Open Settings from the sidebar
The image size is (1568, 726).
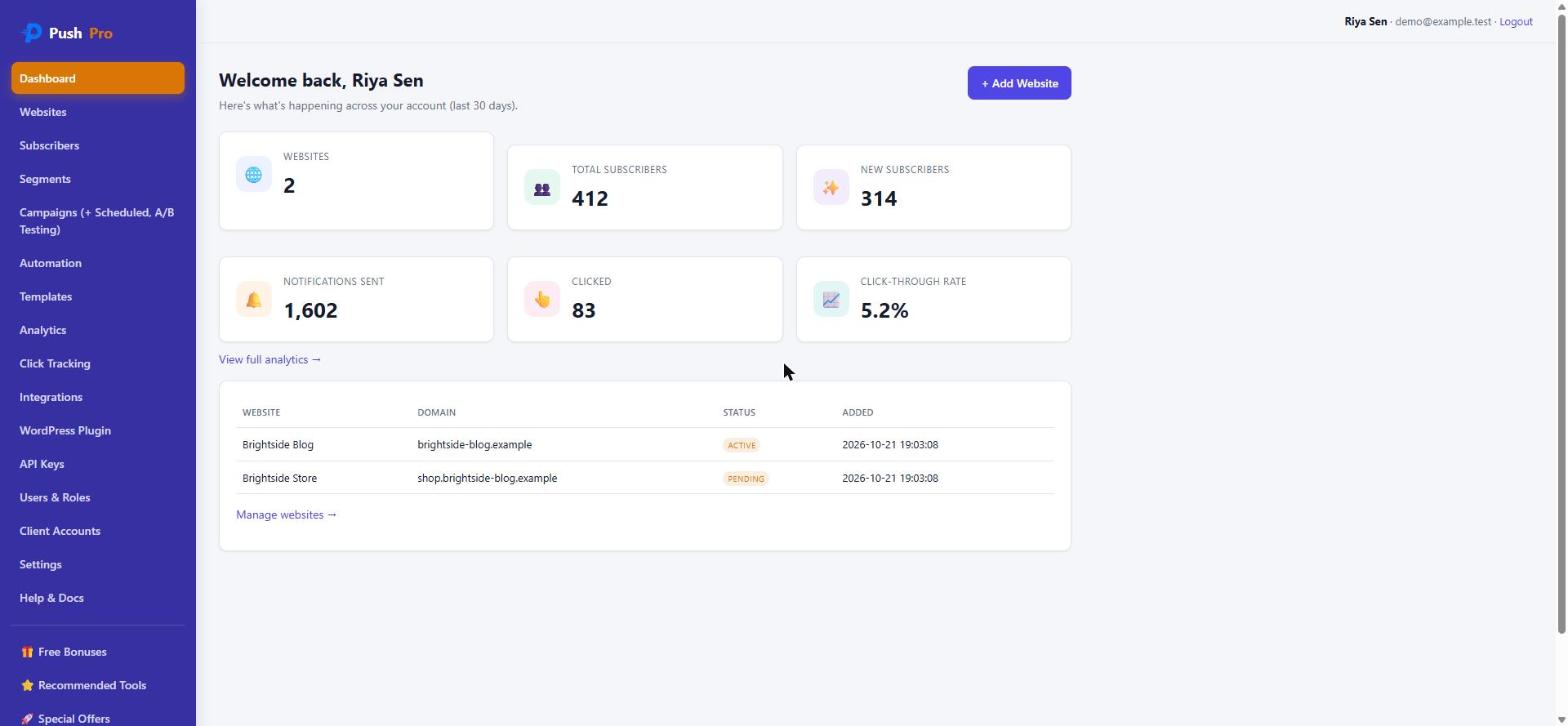98,565
